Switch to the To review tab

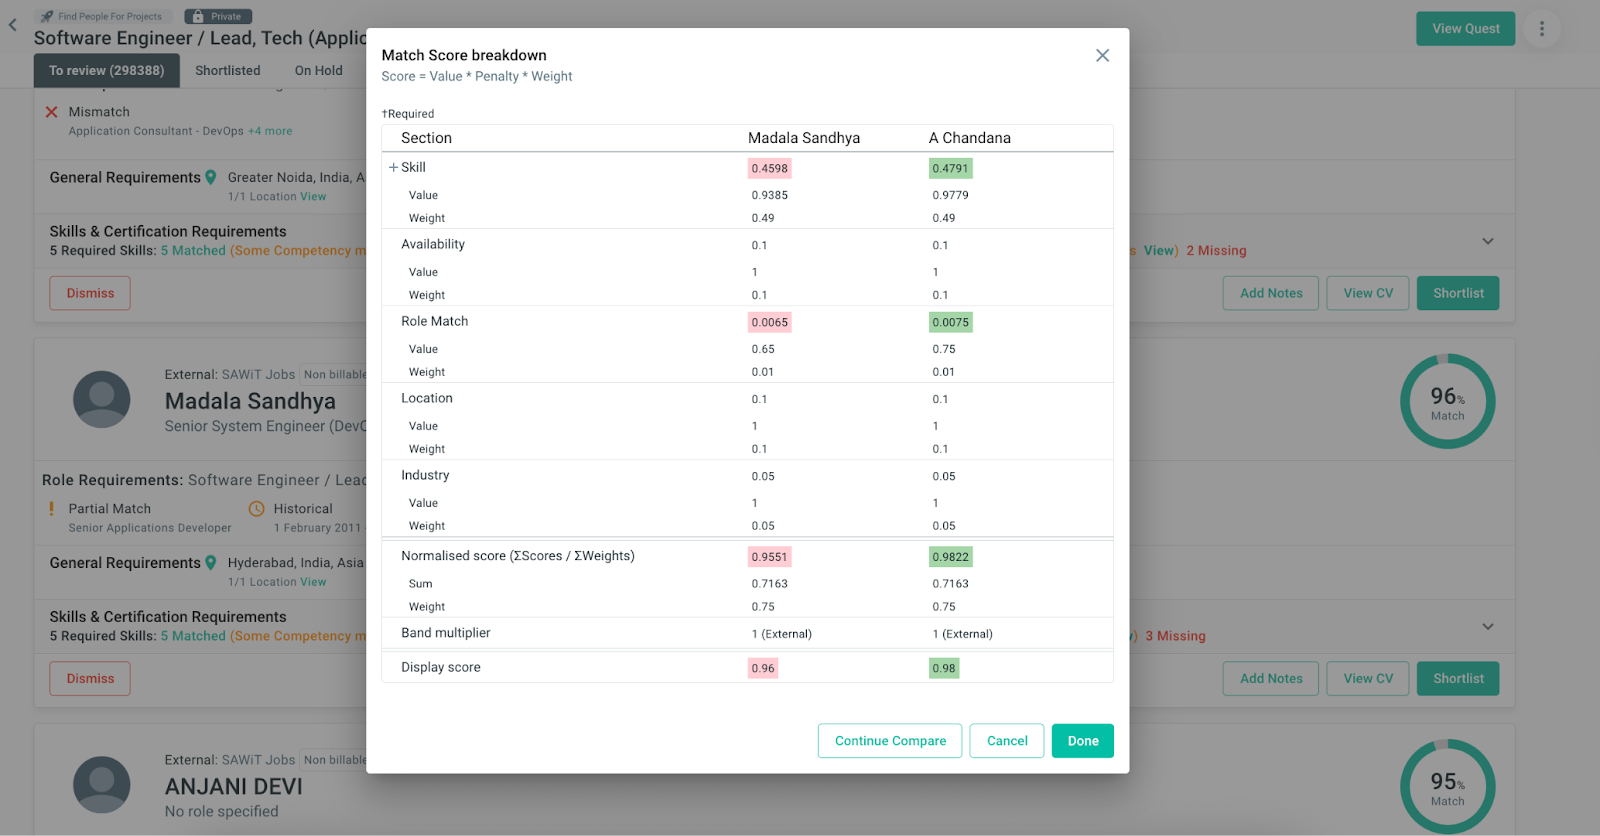point(106,71)
